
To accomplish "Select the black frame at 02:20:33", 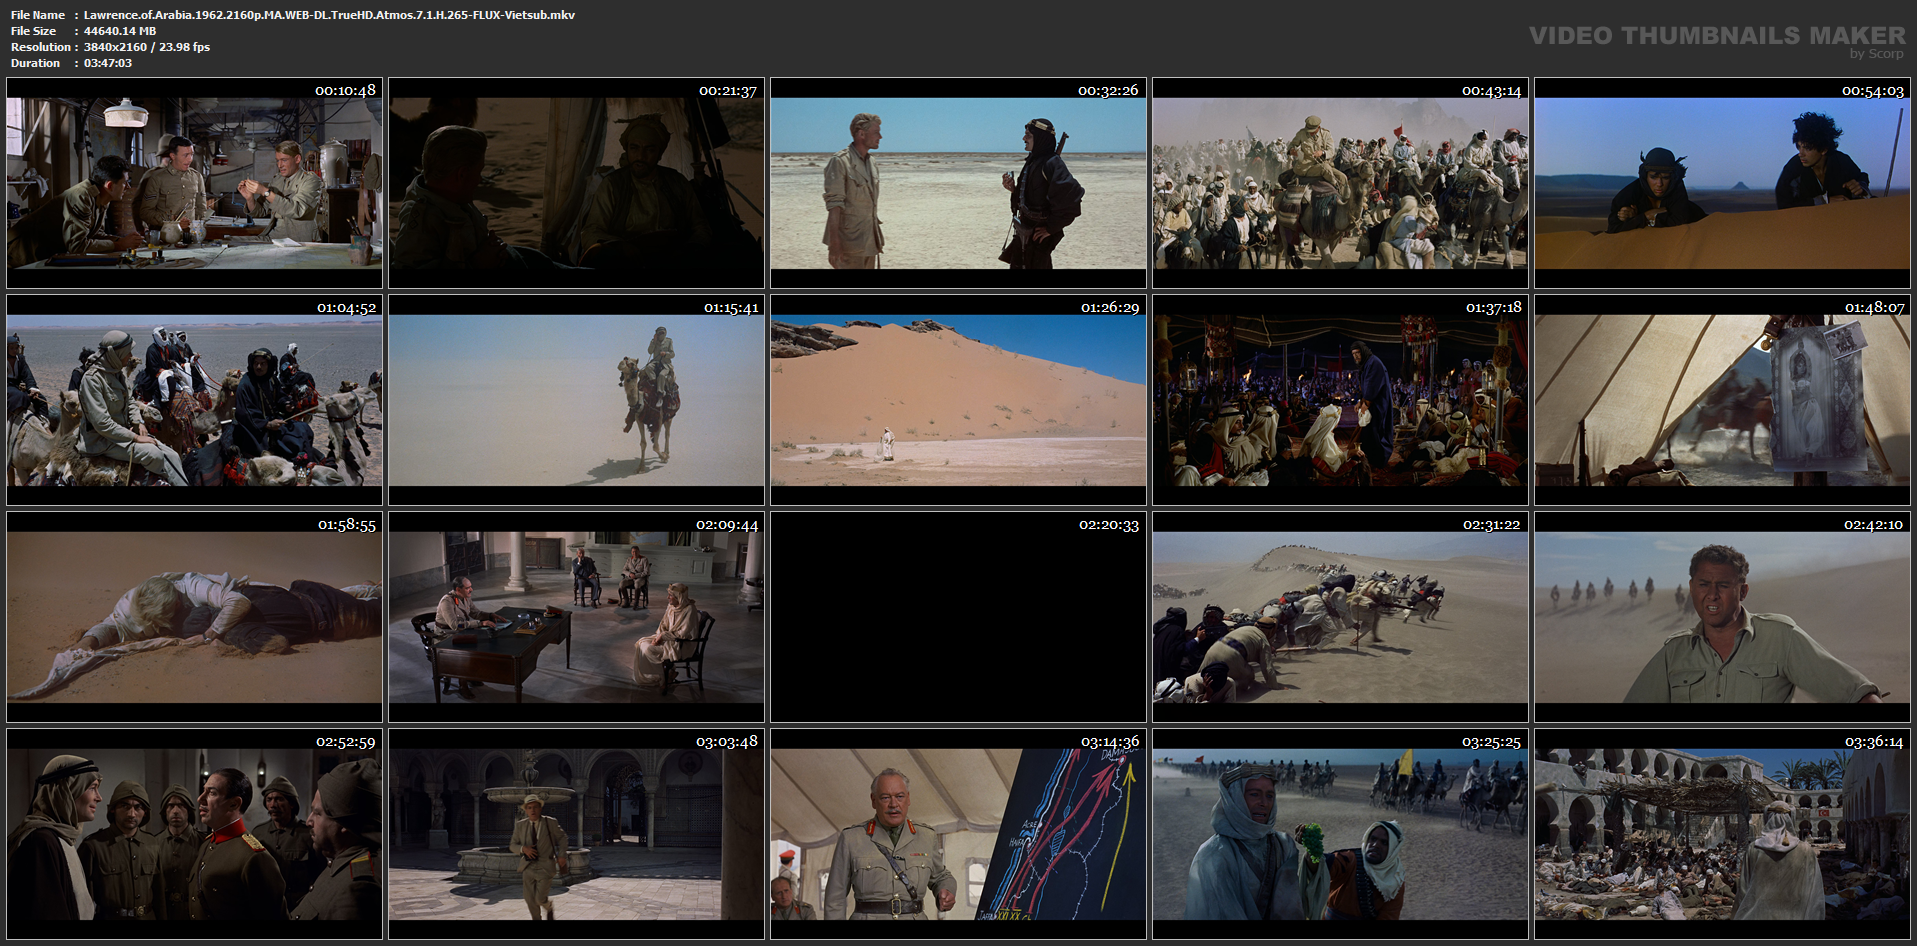I will (958, 617).
